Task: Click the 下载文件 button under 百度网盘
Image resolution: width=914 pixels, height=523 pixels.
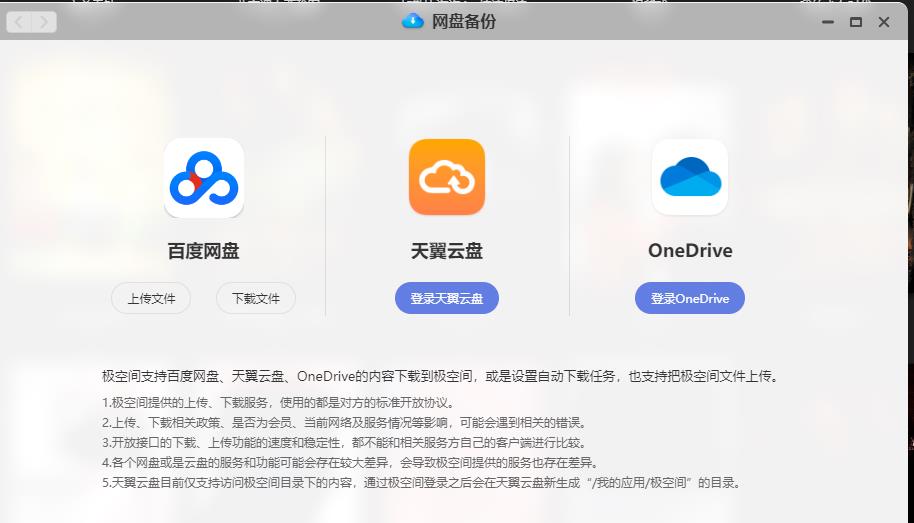Action: click(x=256, y=299)
